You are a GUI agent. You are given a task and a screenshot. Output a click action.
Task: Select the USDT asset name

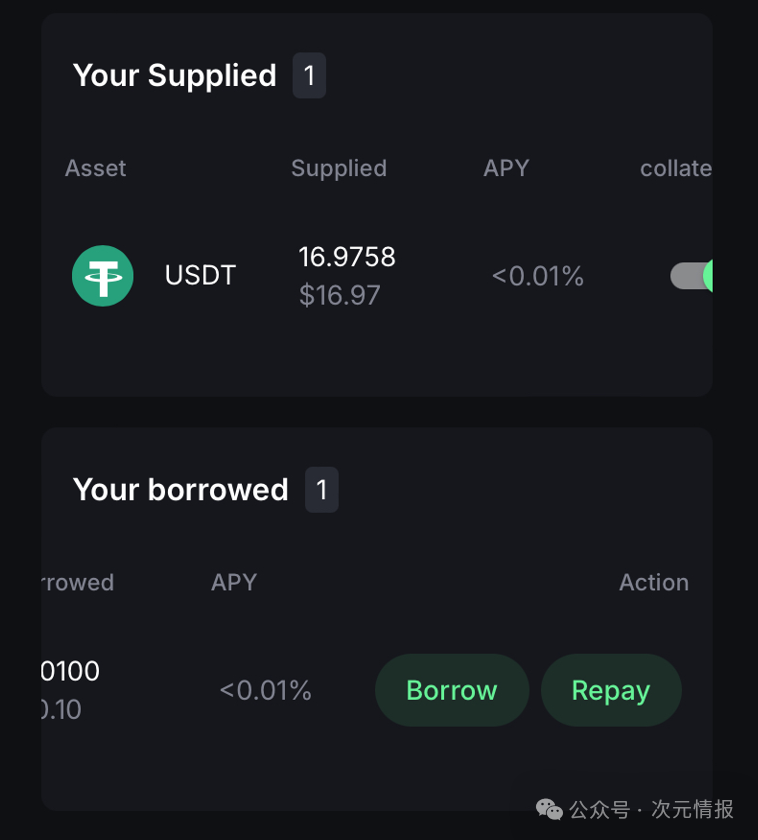[x=200, y=276]
